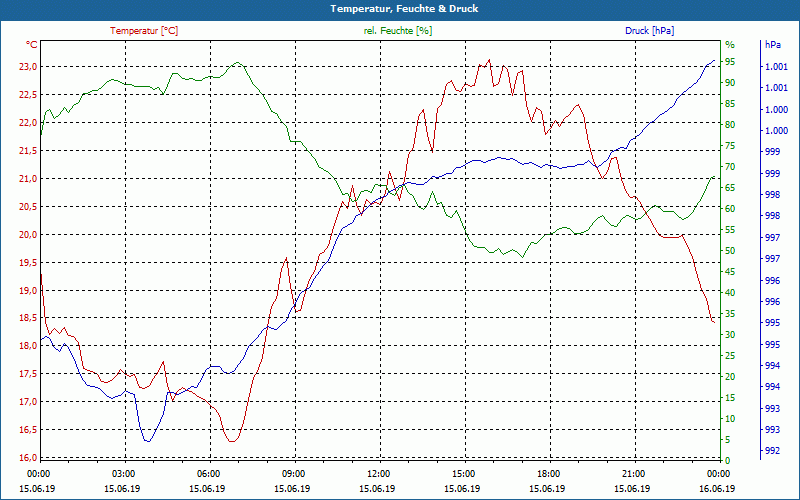Click the '09:00' time axis label

coord(293,473)
